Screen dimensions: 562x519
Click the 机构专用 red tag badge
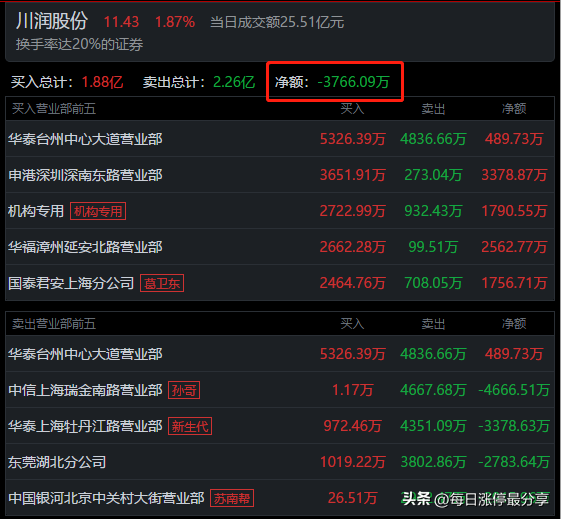(98, 211)
